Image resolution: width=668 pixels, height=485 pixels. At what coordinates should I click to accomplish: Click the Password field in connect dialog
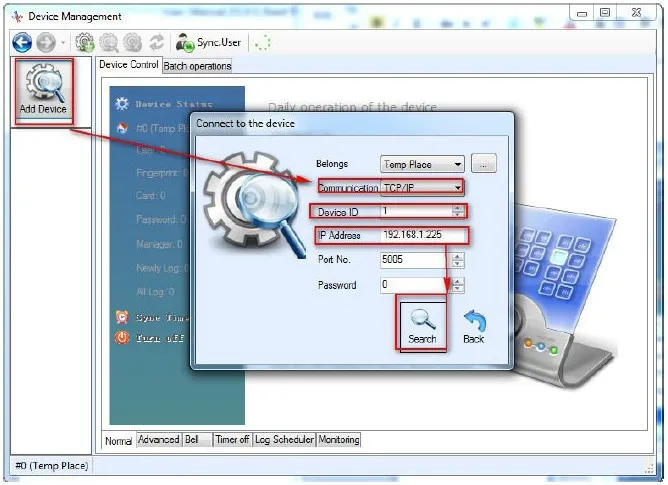tap(416, 285)
